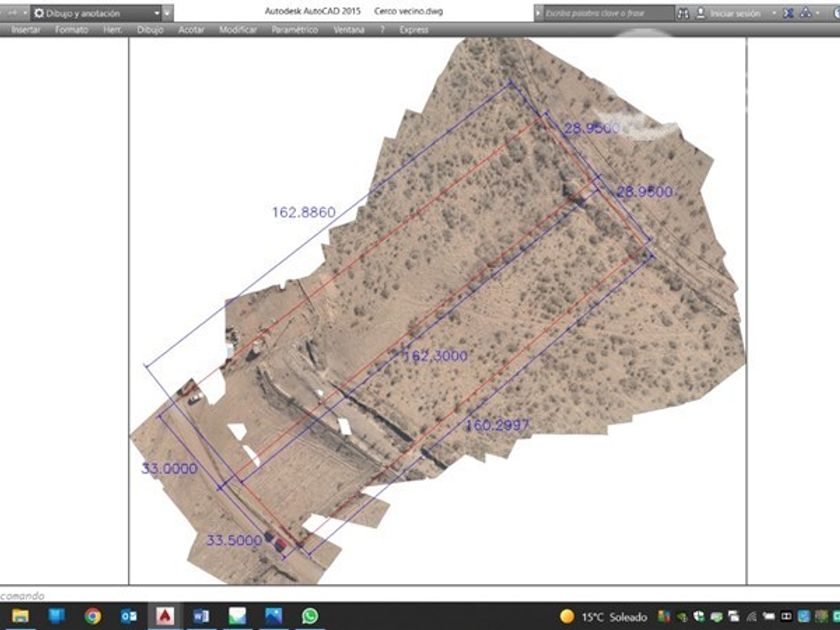Open WhatsApp from the taskbar
The image size is (840, 630).
(x=309, y=616)
